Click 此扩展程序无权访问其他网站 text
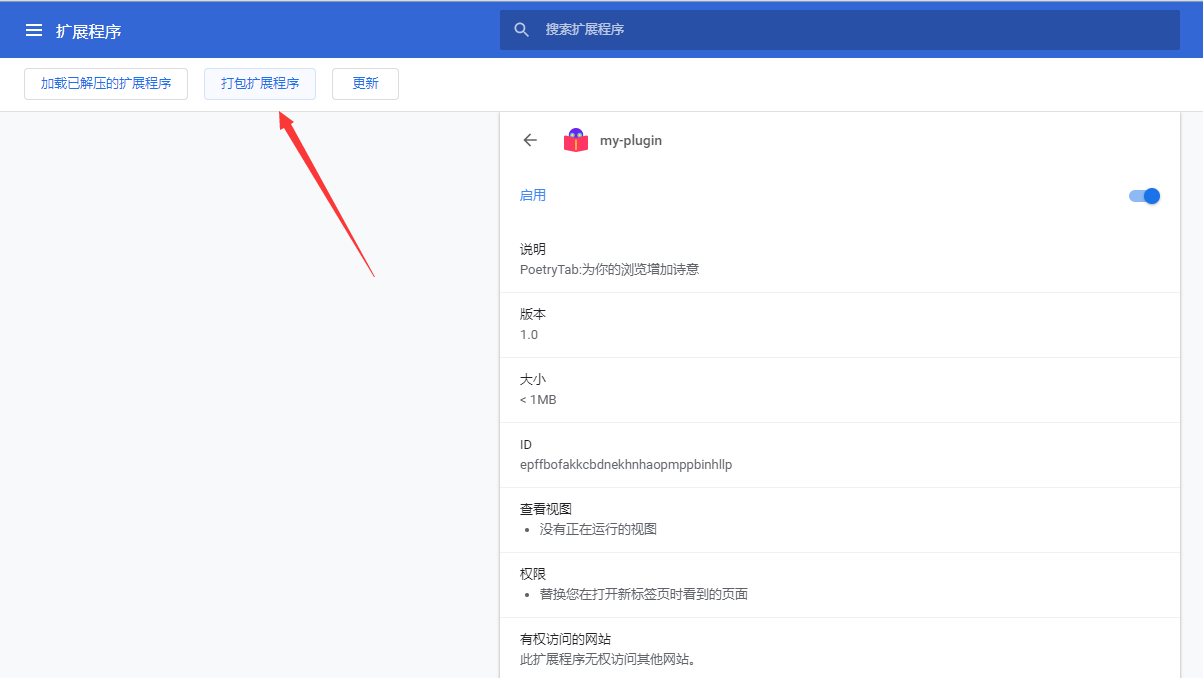 [608, 659]
